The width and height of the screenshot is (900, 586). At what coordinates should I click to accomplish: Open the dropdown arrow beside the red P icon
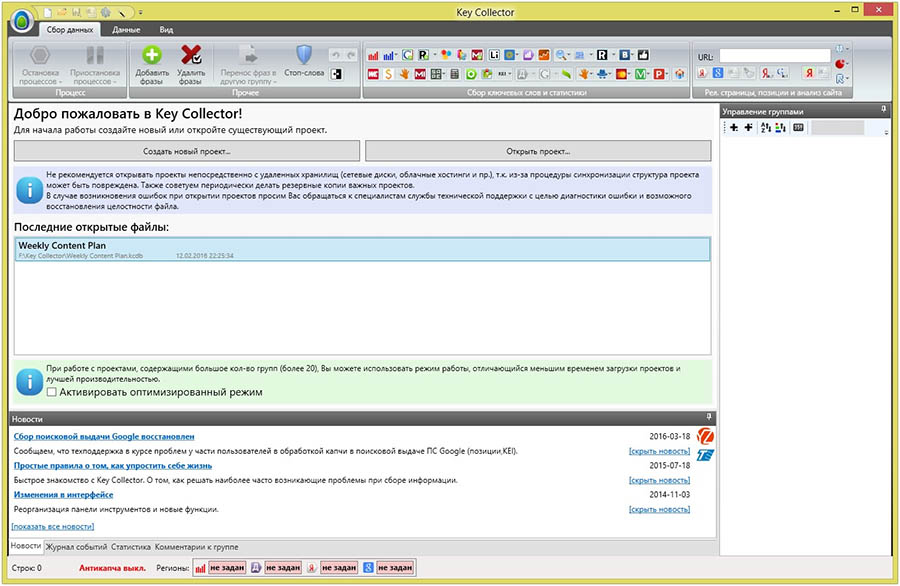point(667,74)
